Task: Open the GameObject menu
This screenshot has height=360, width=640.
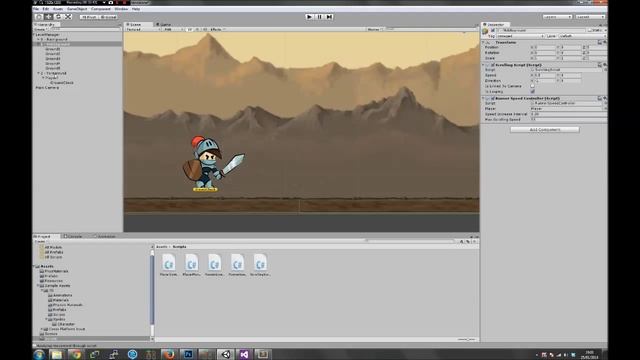Action: pos(77,9)
